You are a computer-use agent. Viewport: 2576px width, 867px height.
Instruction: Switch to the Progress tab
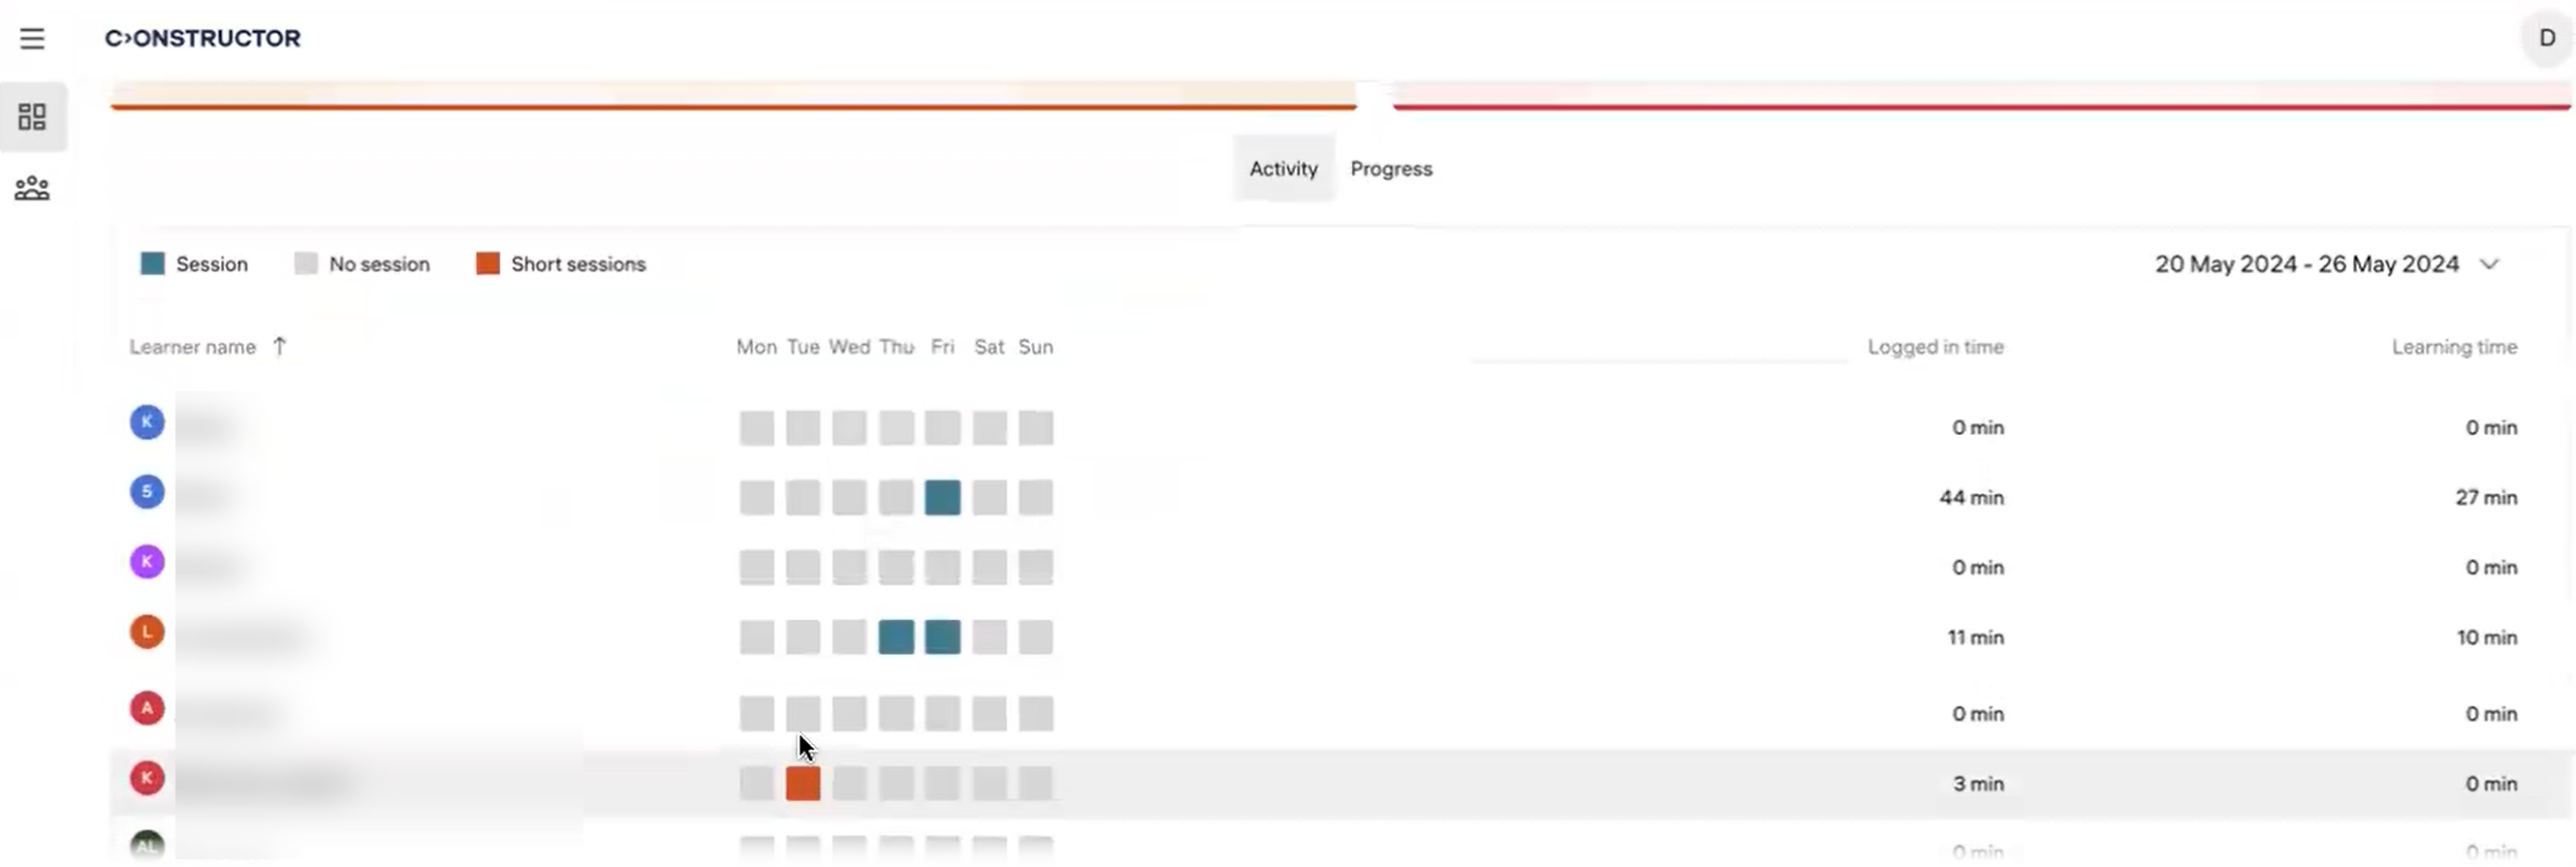tap(1390, 169)
